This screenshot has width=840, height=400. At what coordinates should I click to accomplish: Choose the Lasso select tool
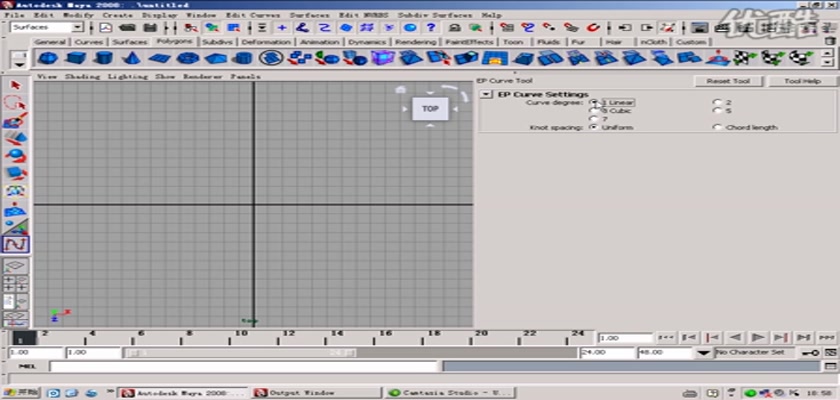15,103
